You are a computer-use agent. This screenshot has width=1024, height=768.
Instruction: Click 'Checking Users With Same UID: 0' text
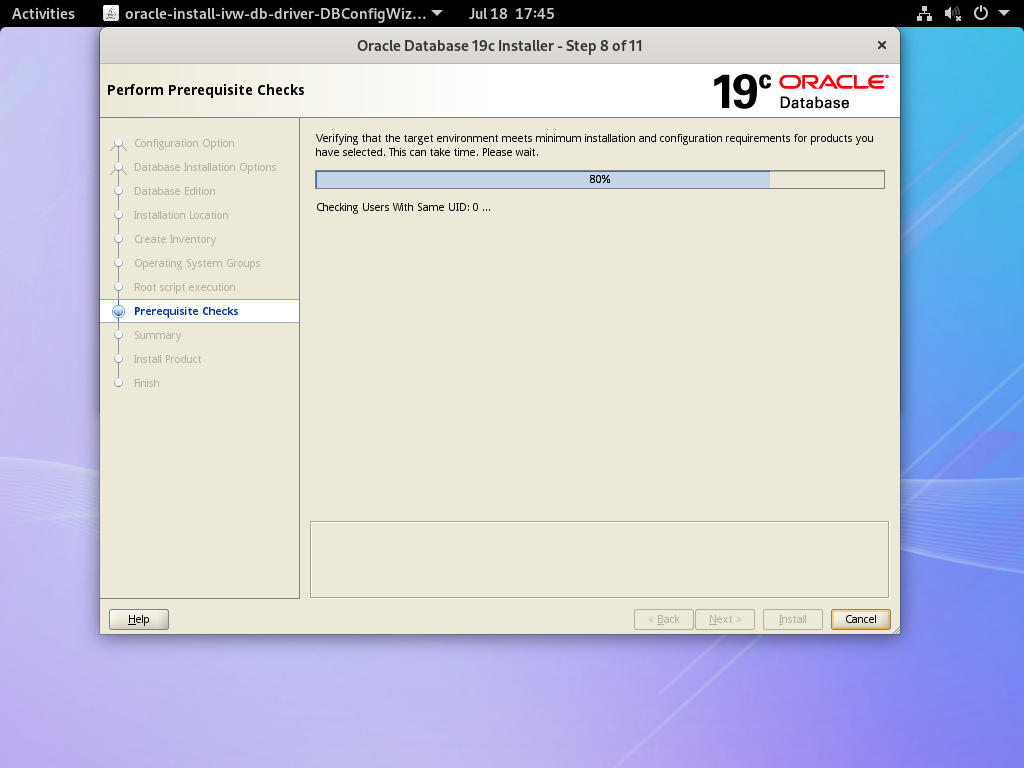[403, 207]
